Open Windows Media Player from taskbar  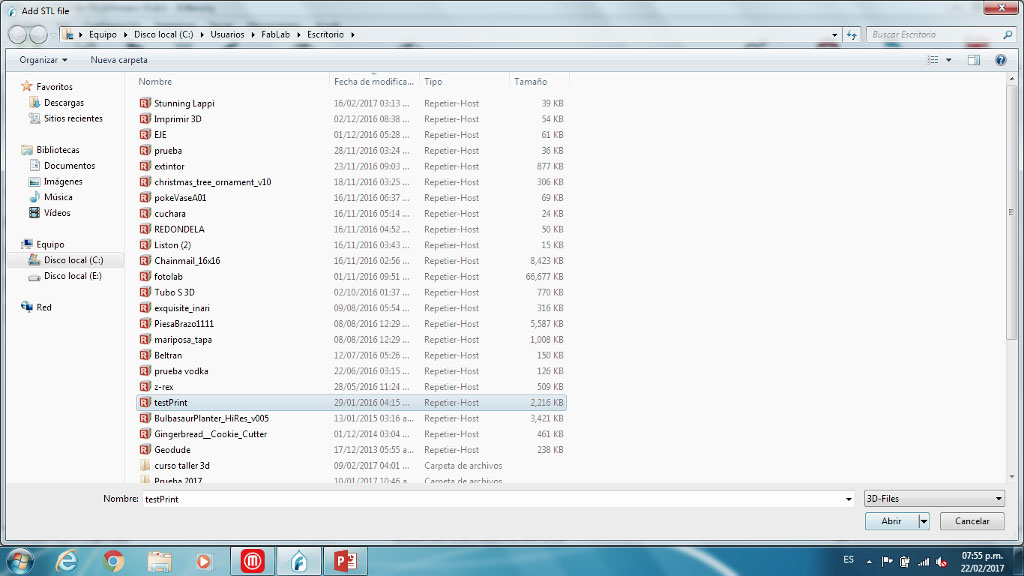click(204, 561)
